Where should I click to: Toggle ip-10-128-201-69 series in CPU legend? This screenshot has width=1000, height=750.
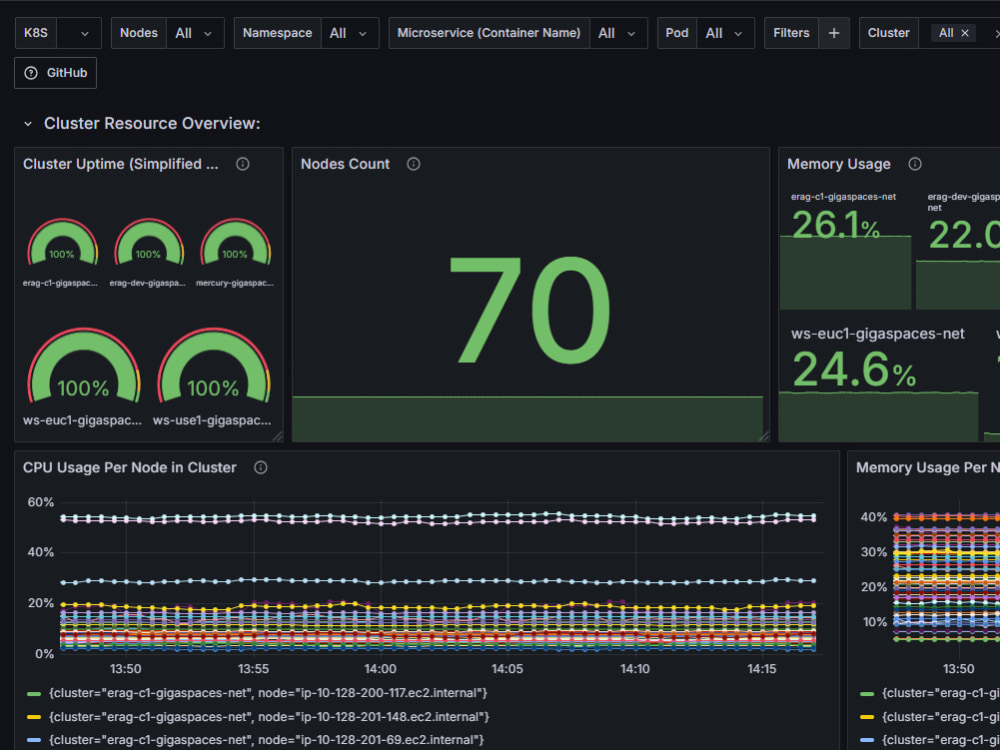tap(266, 740)
